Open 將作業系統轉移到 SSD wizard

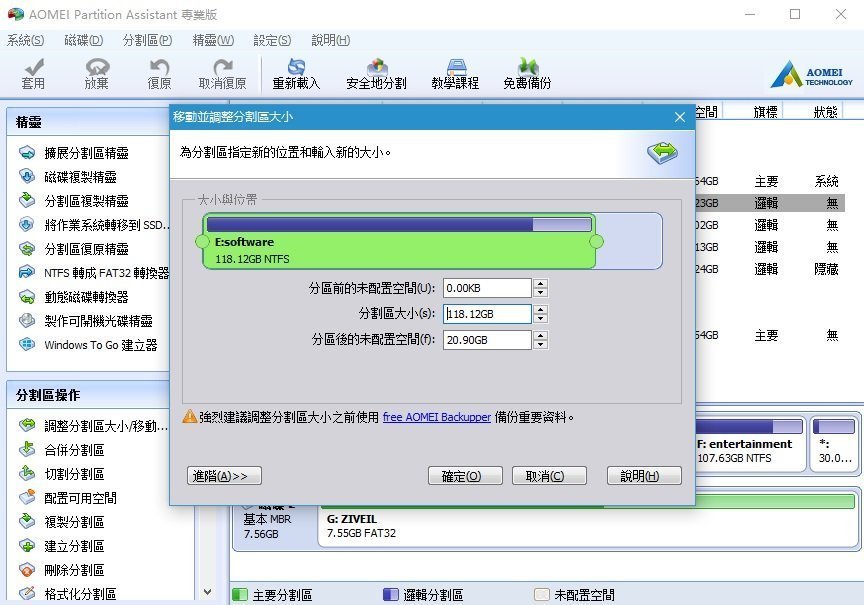[106, 225]
